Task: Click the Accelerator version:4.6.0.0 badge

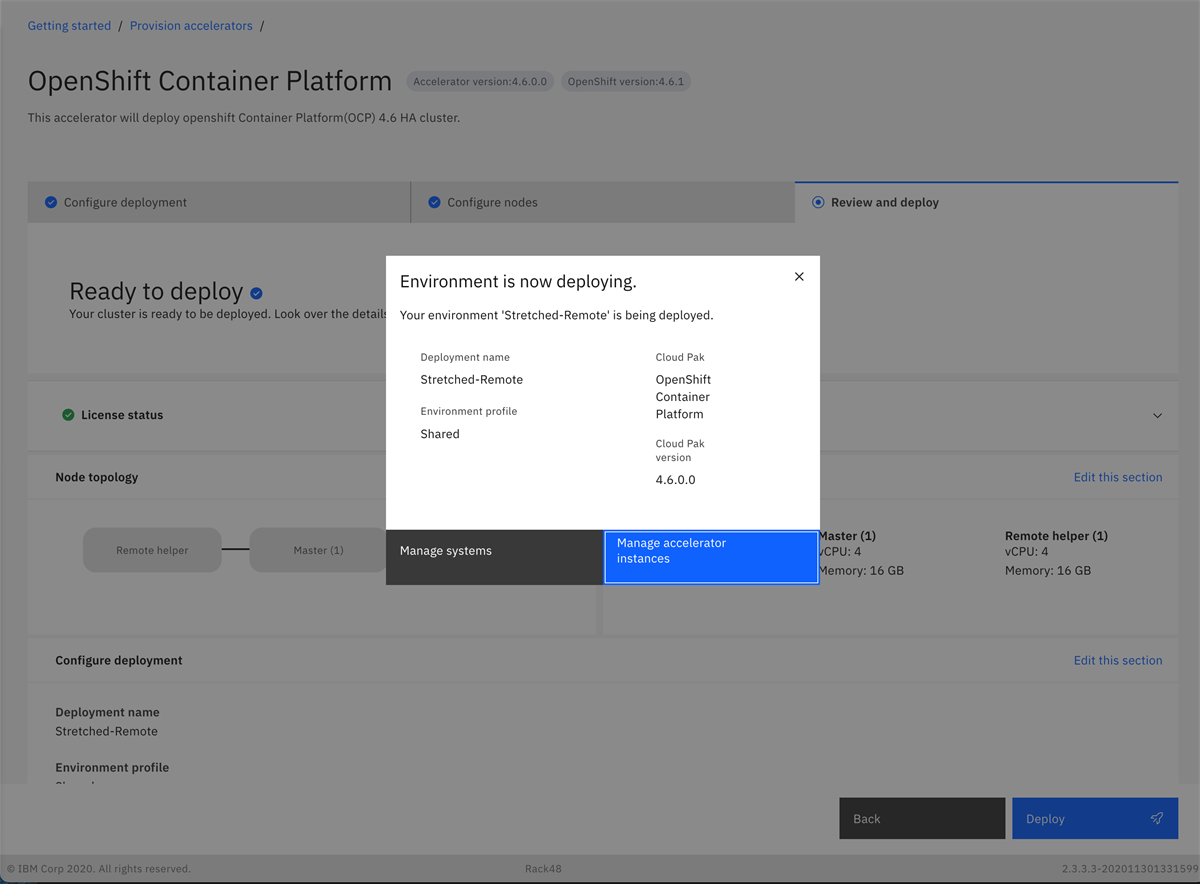Action: (480, 81)
